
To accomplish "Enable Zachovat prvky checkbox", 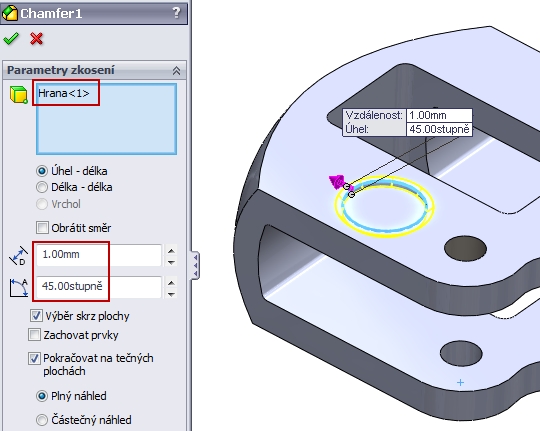I will coord(34,335).
